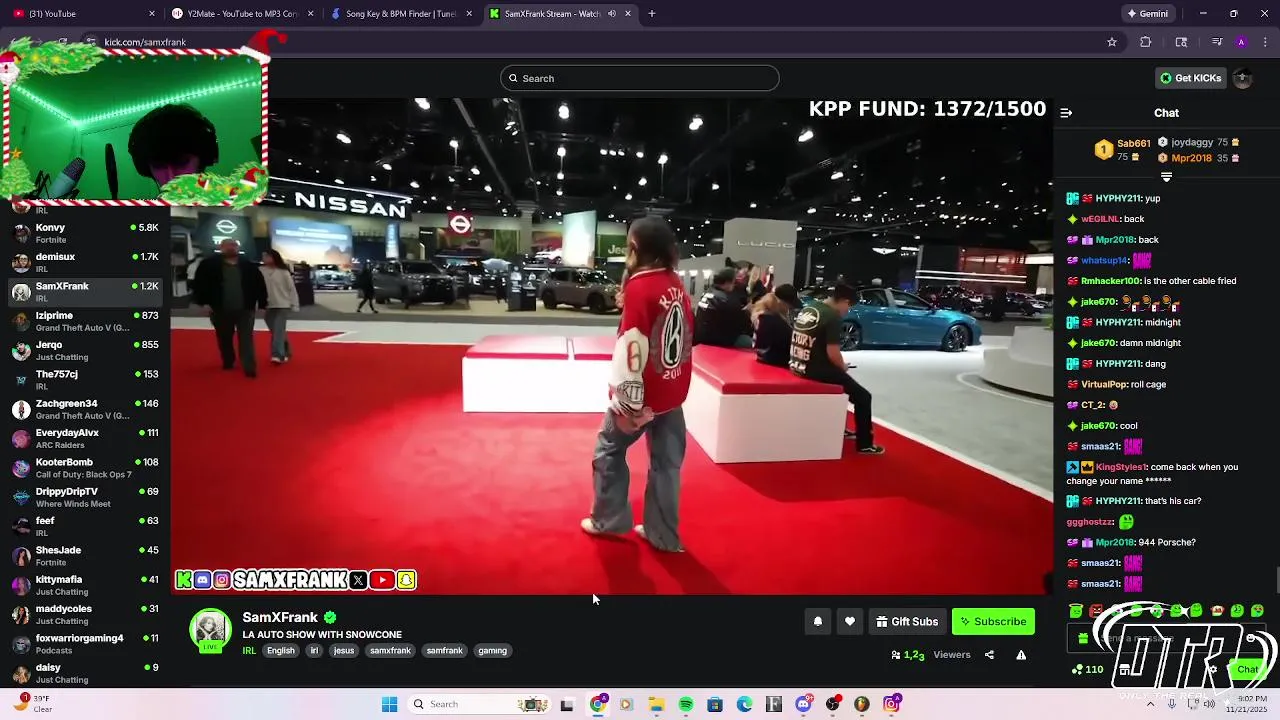
Task: Open the Konvy channel in the sidebar
Action: tap(86, 233)
